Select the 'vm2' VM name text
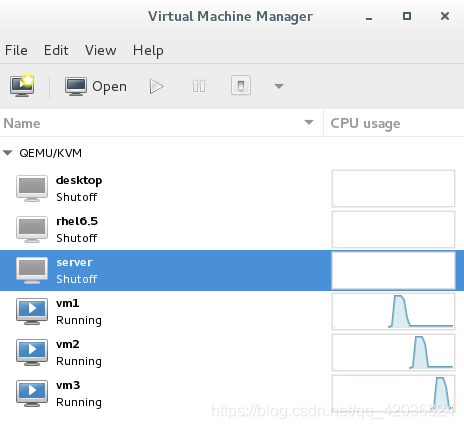 click(68, 344)
